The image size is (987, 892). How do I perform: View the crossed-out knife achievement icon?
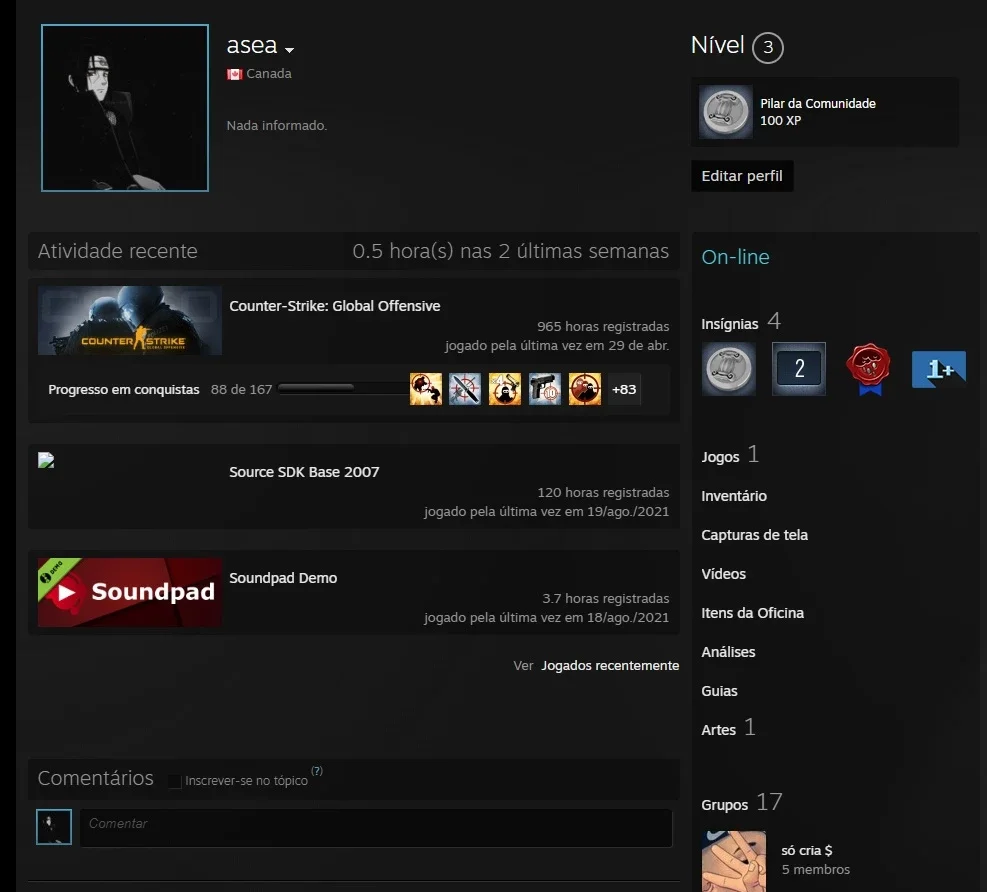465,389
